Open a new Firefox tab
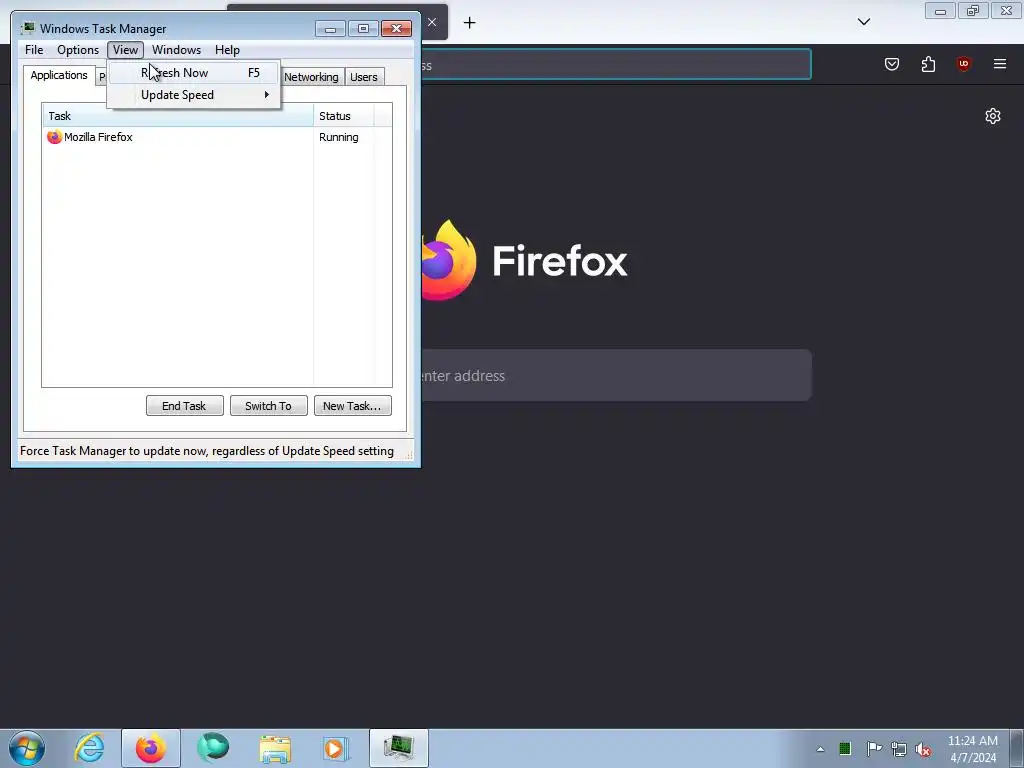This screenshot has height=768, width=1024. 470,23
